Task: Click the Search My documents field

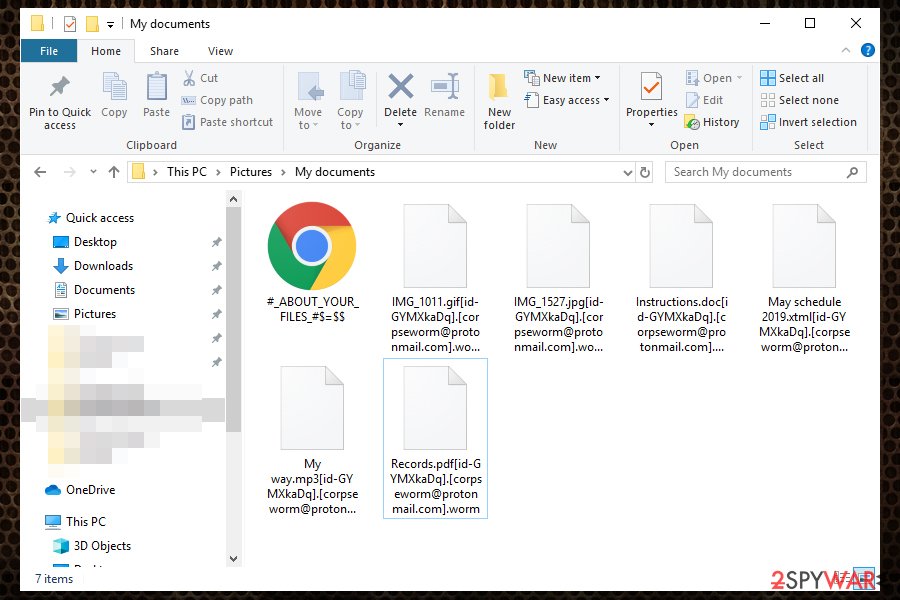Action: [x=765, y=172]
